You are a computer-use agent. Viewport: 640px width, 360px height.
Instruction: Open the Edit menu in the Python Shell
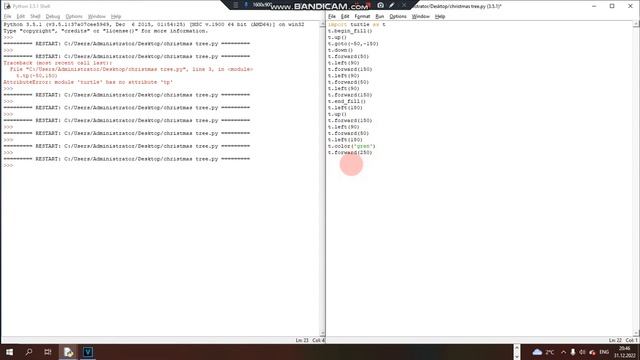click(20, 16)
